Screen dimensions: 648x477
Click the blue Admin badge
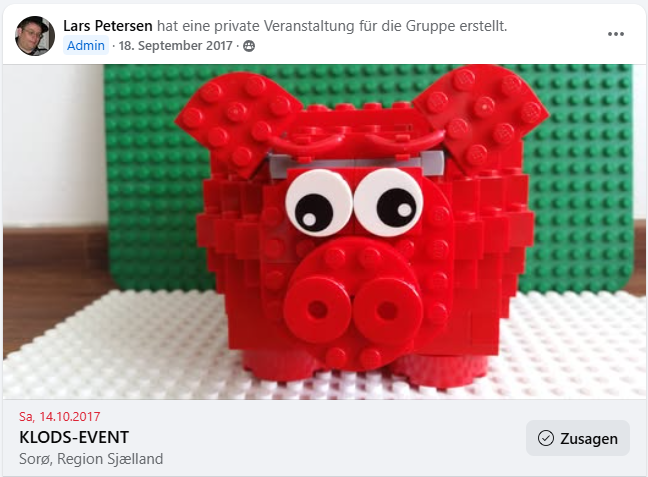(86, 45)
